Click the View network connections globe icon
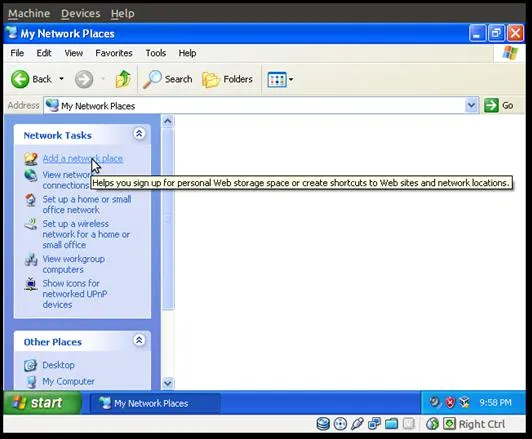Viewport: 532px width, 439px height. [31, 176]
